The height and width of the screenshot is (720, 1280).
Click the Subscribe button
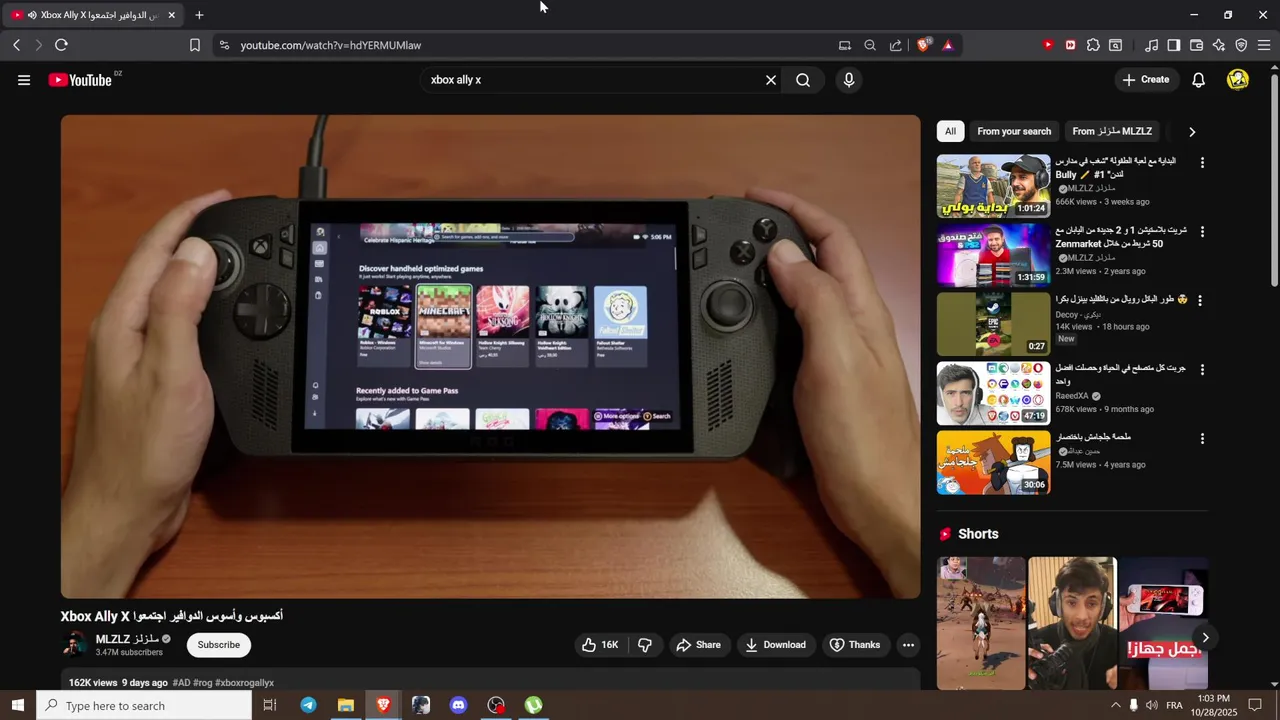point(219,645)
